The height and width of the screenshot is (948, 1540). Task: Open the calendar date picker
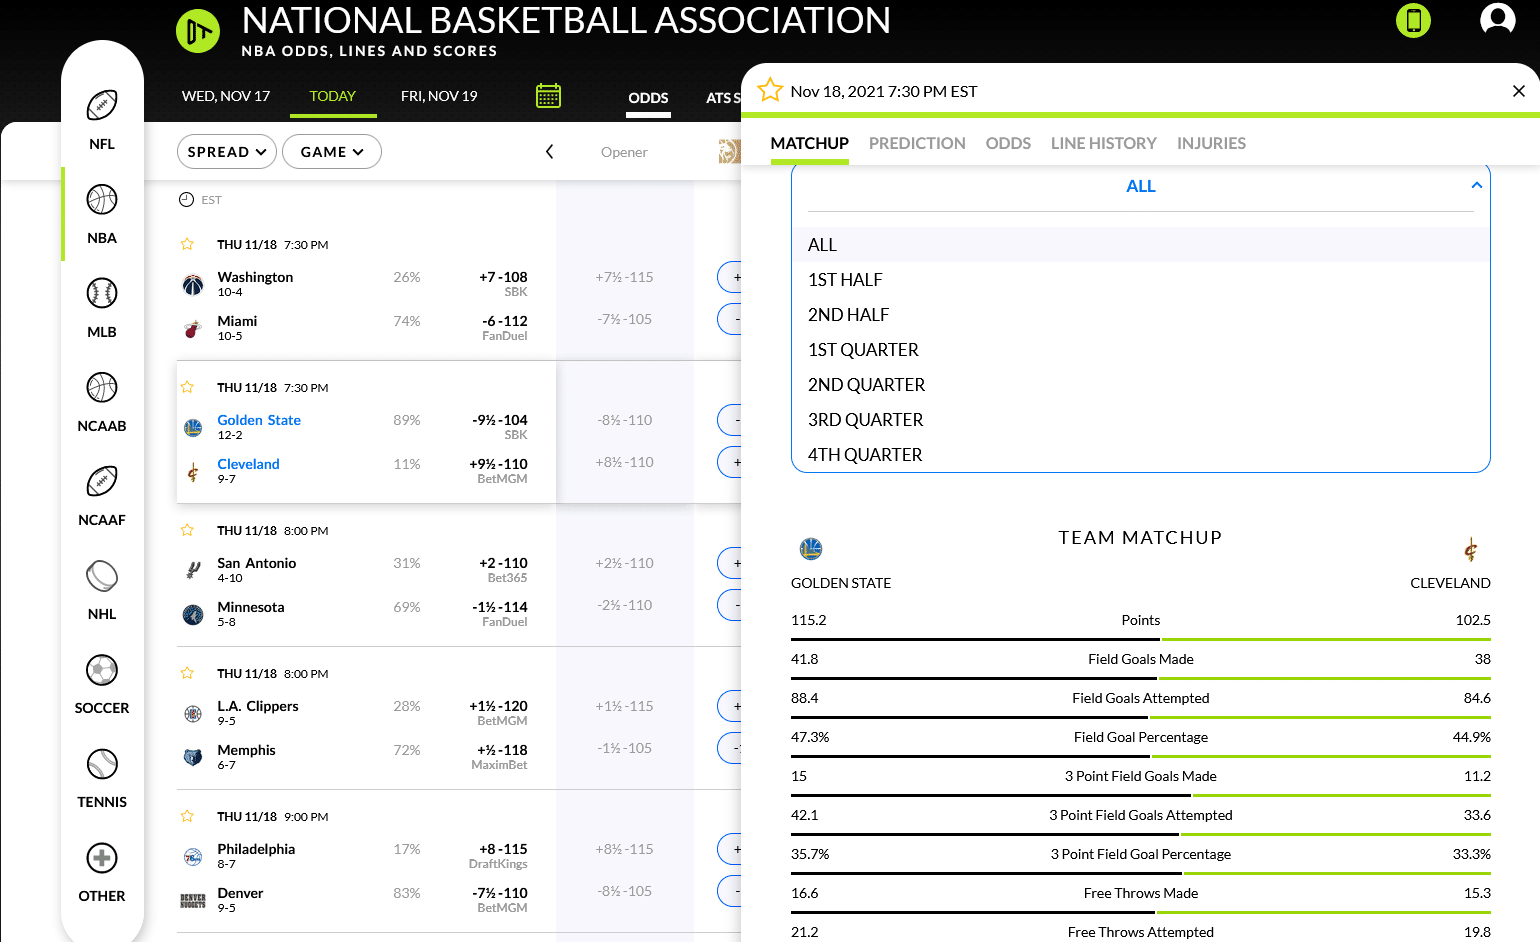548,94
